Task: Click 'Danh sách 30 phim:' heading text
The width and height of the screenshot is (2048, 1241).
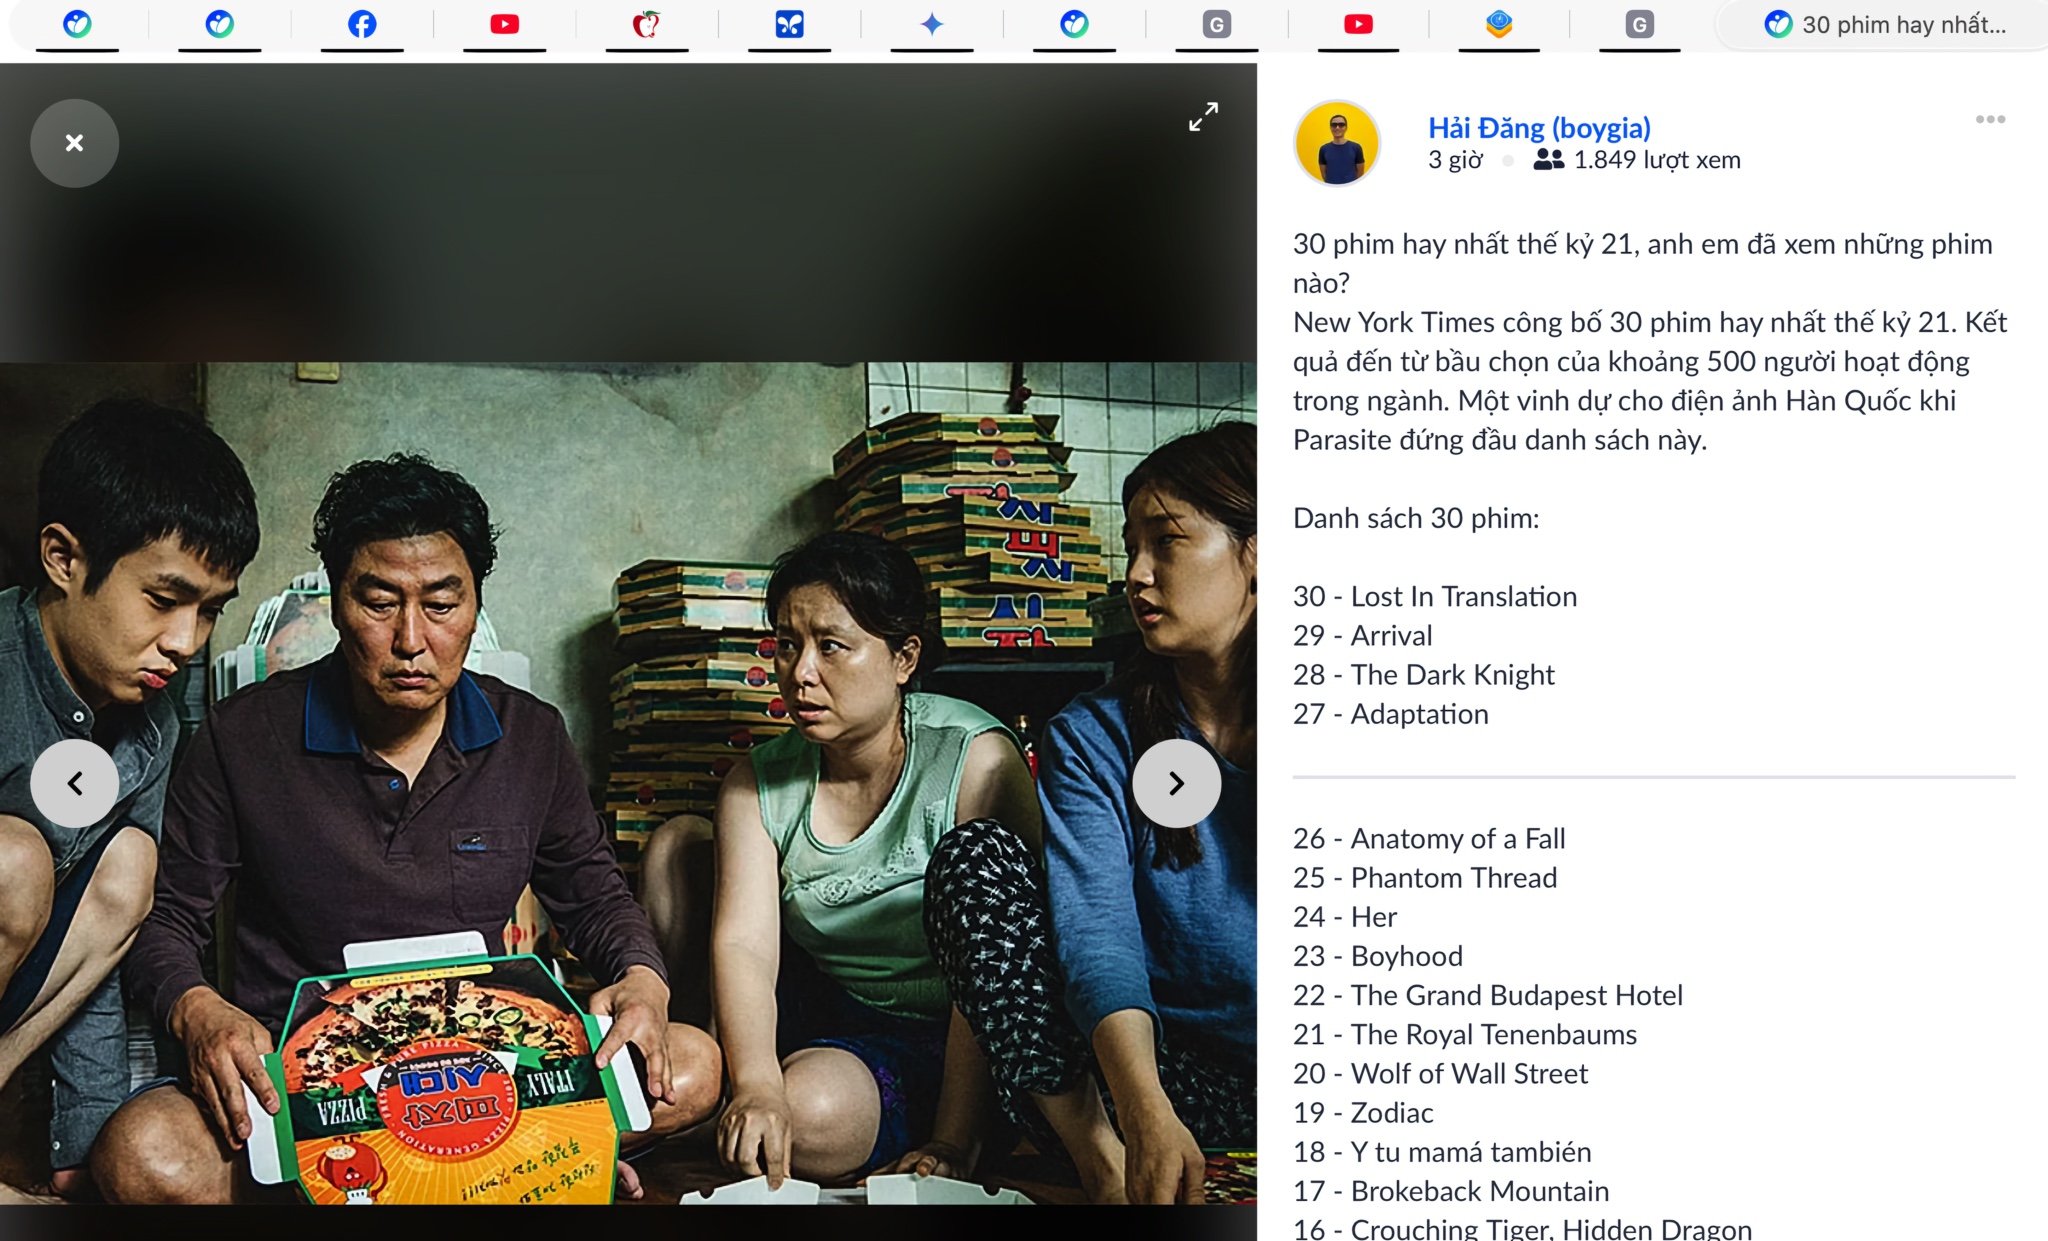Action: click(1416, 518)
